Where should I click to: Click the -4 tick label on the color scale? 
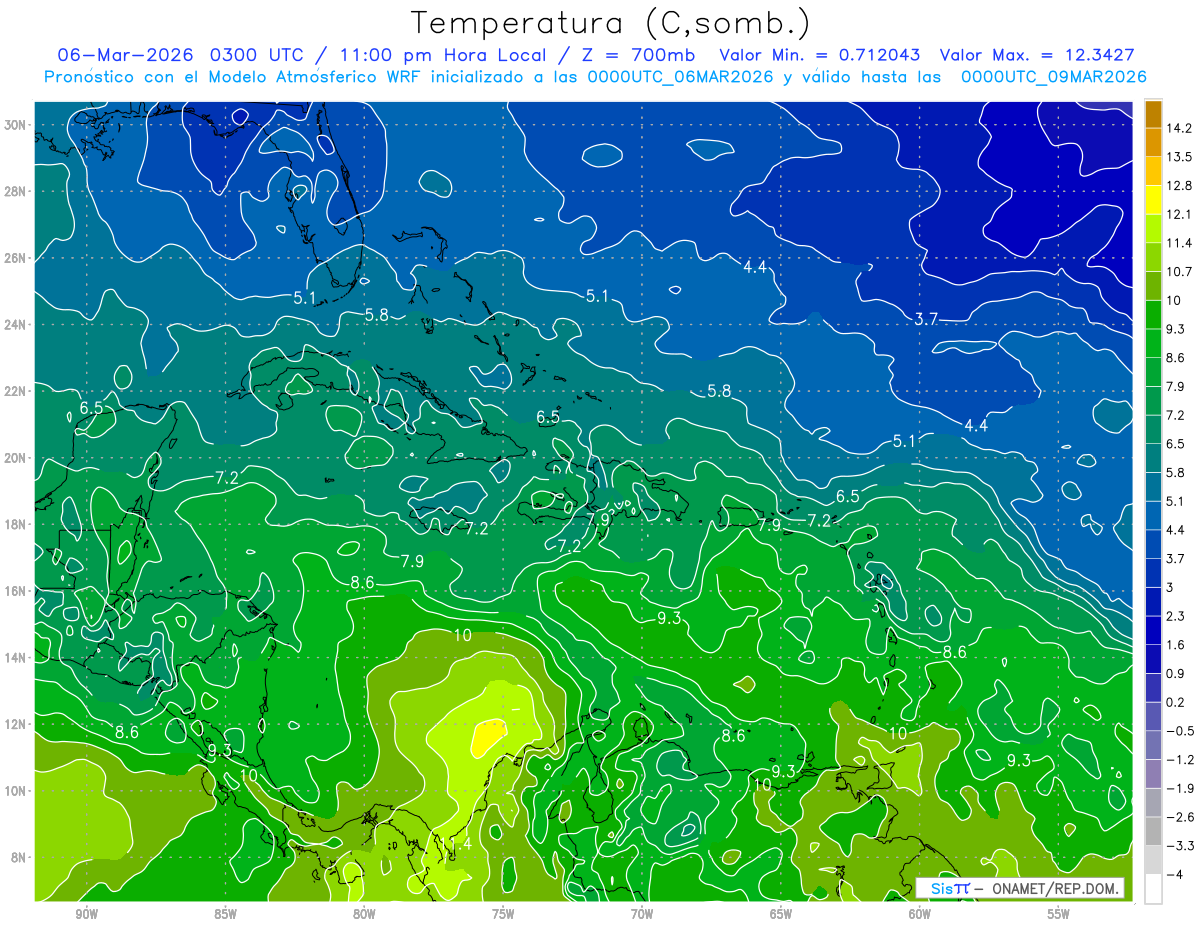pyautogui.click(x=1175, y=874)
